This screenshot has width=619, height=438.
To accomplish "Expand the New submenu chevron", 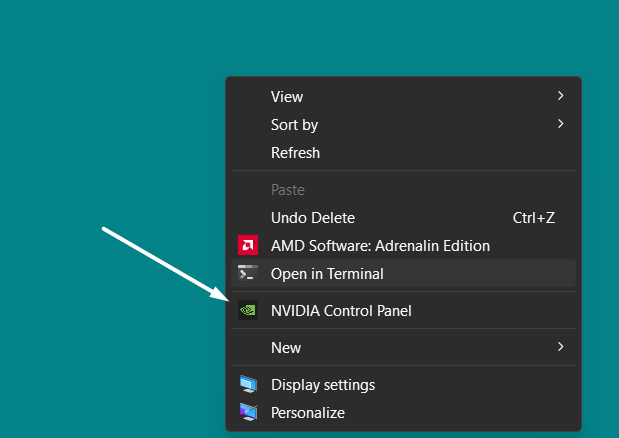I will point(560,348).
